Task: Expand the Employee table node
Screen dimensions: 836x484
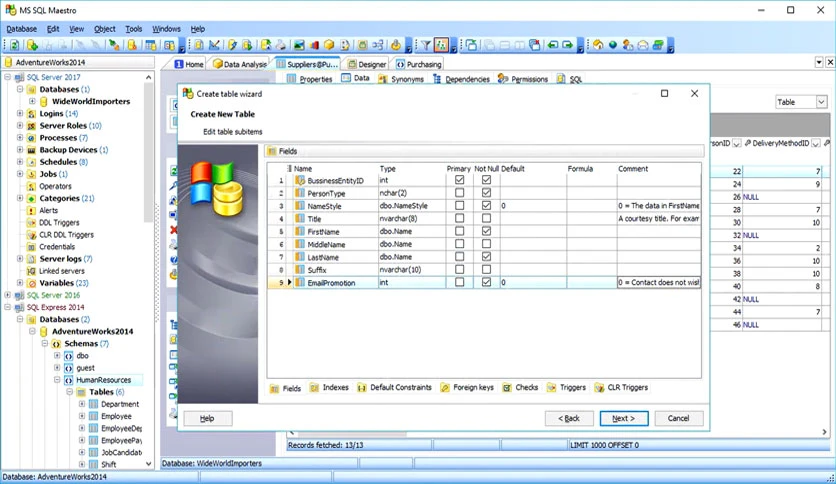Action: click(x=82, y=416)
